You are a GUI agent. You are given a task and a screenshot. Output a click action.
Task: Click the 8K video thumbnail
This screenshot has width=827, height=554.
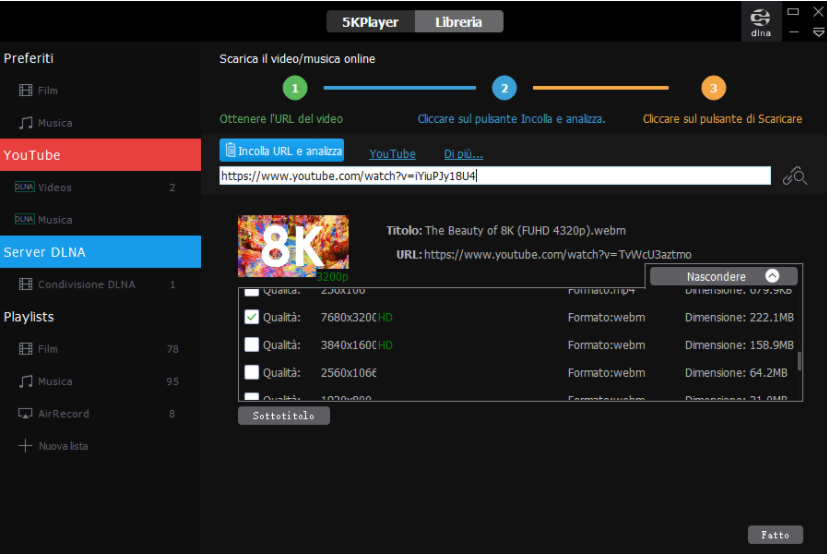pos(293,246)
